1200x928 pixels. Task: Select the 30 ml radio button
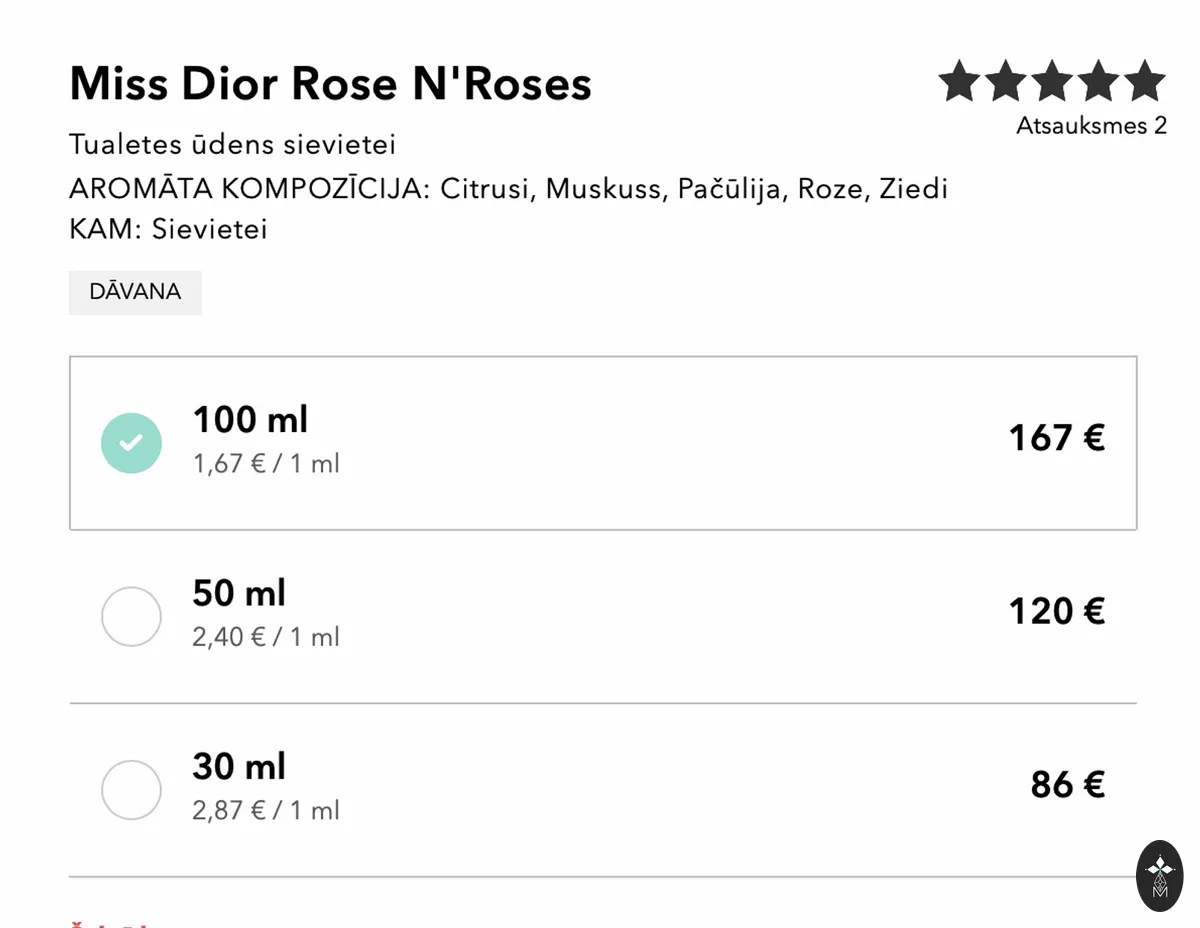click(131, 790)
